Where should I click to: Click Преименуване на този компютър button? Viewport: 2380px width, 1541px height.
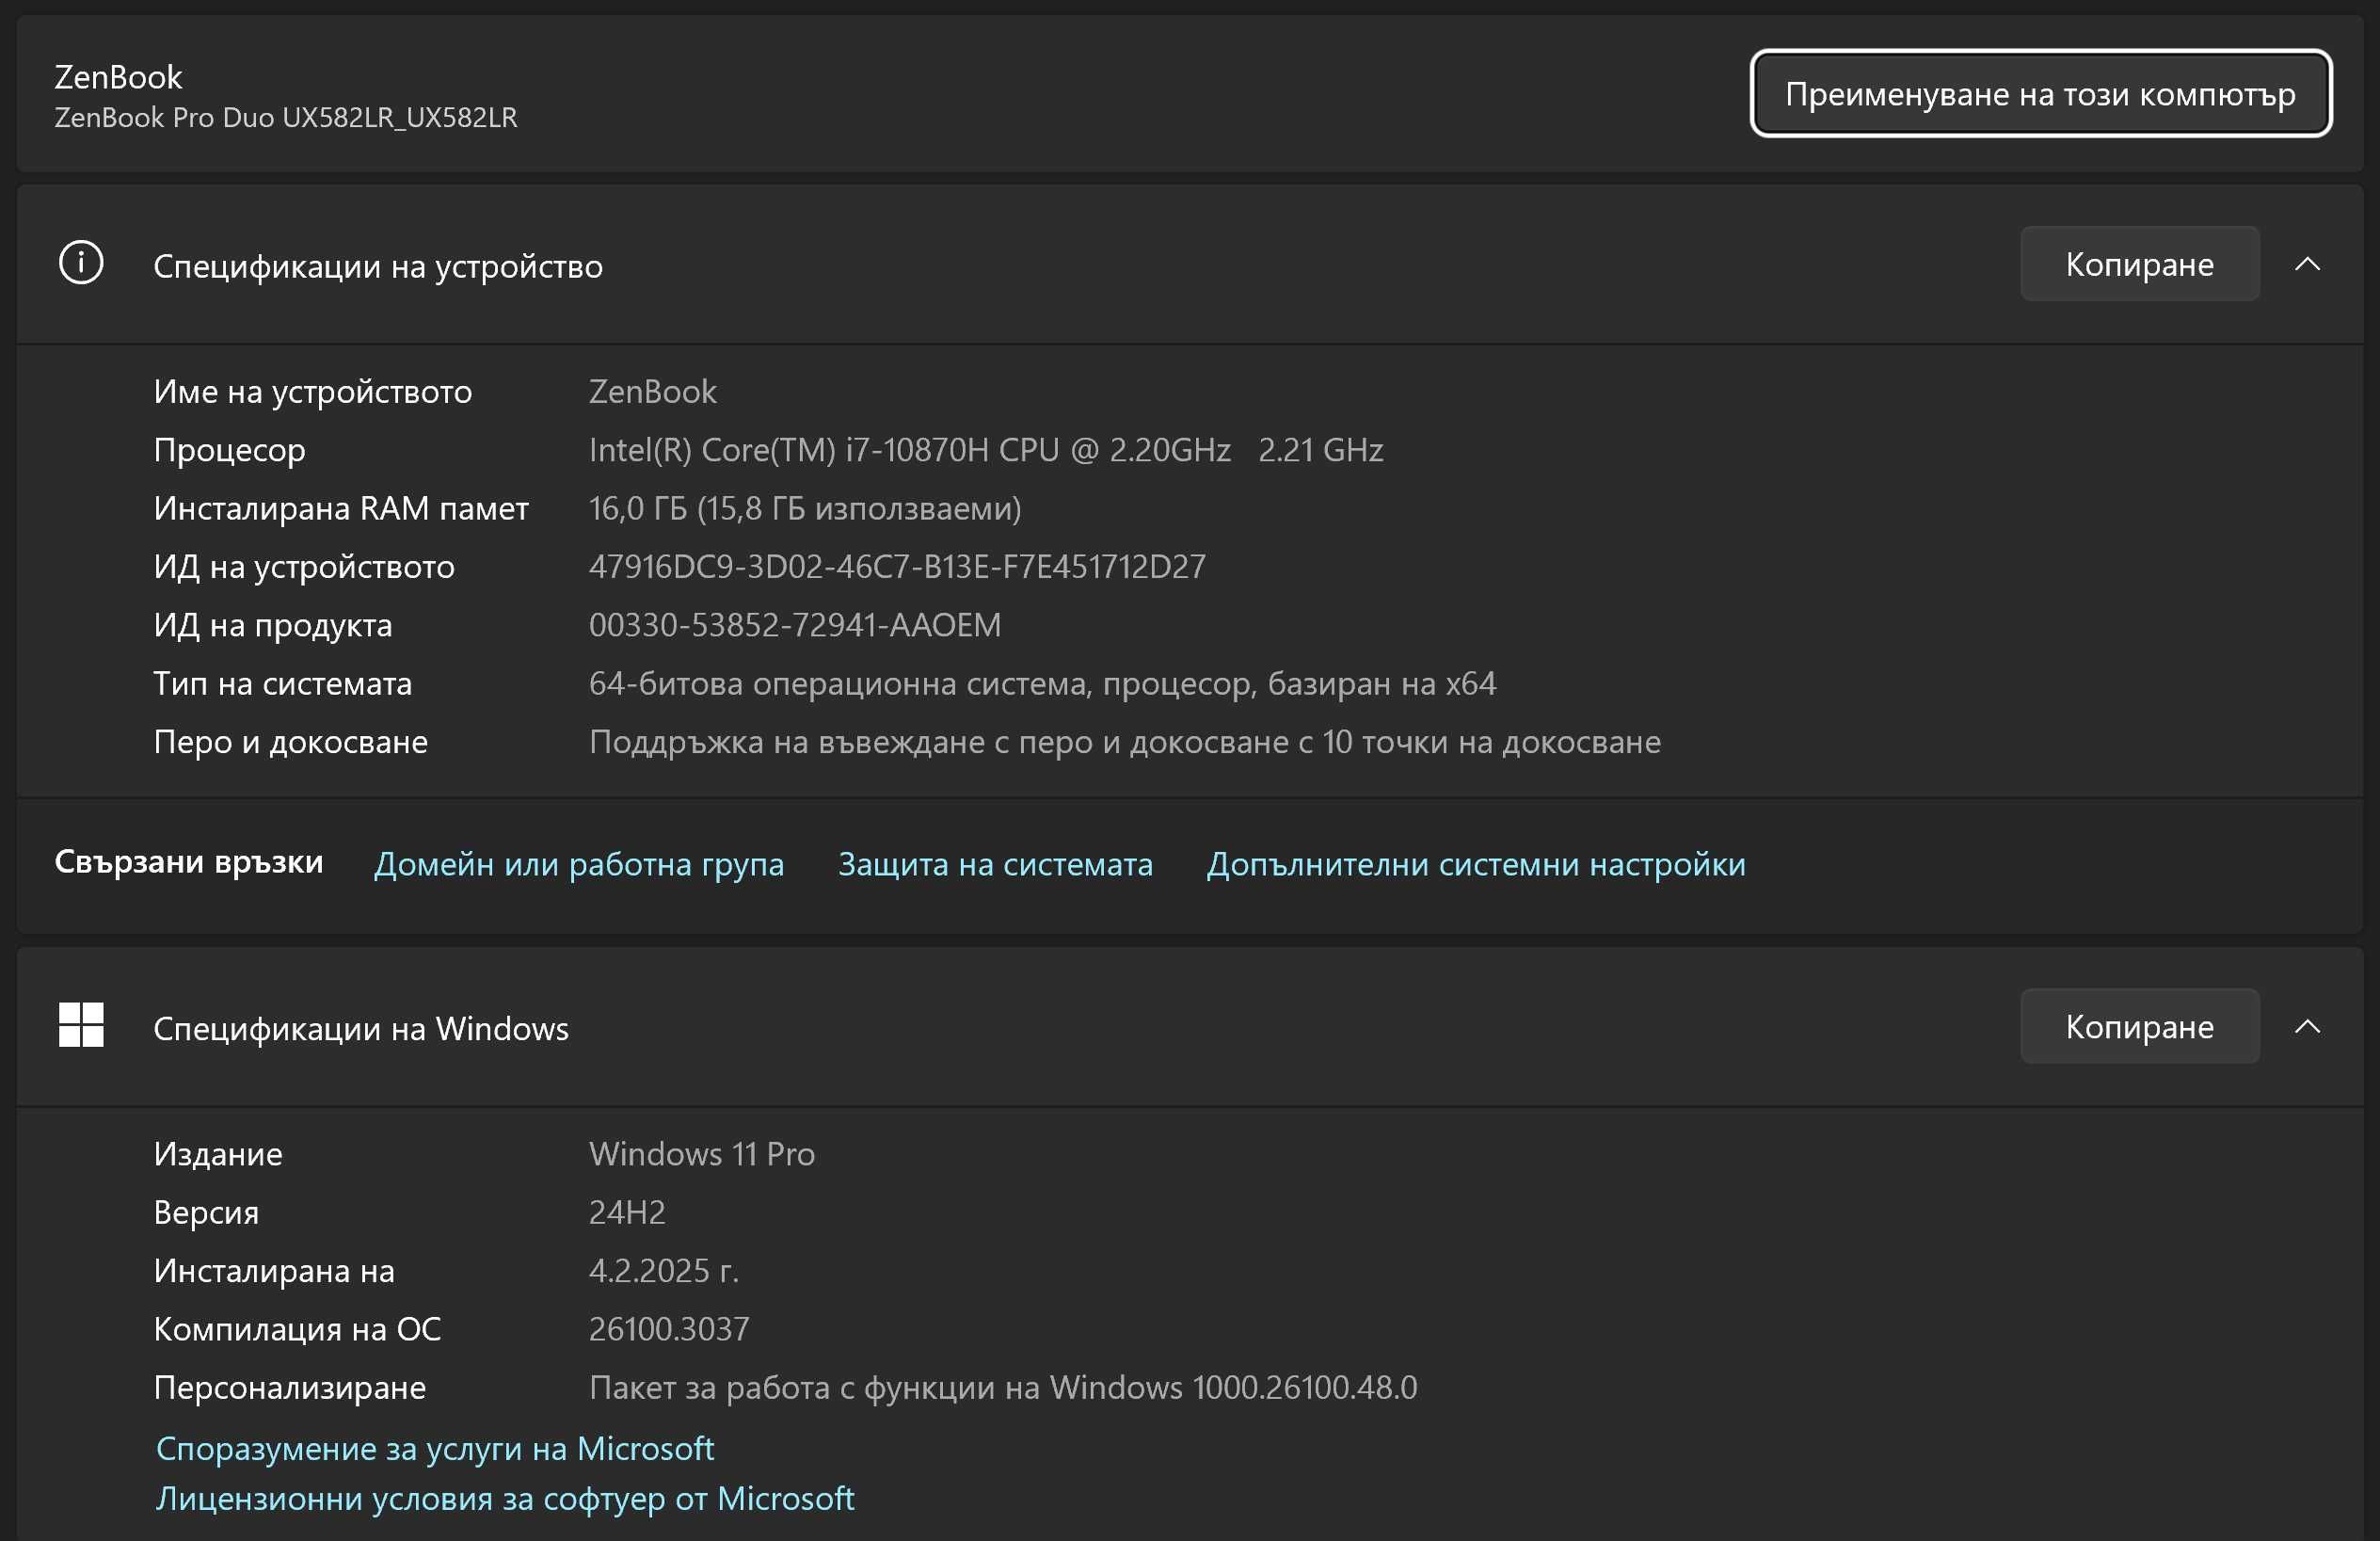click(2041, 94)
